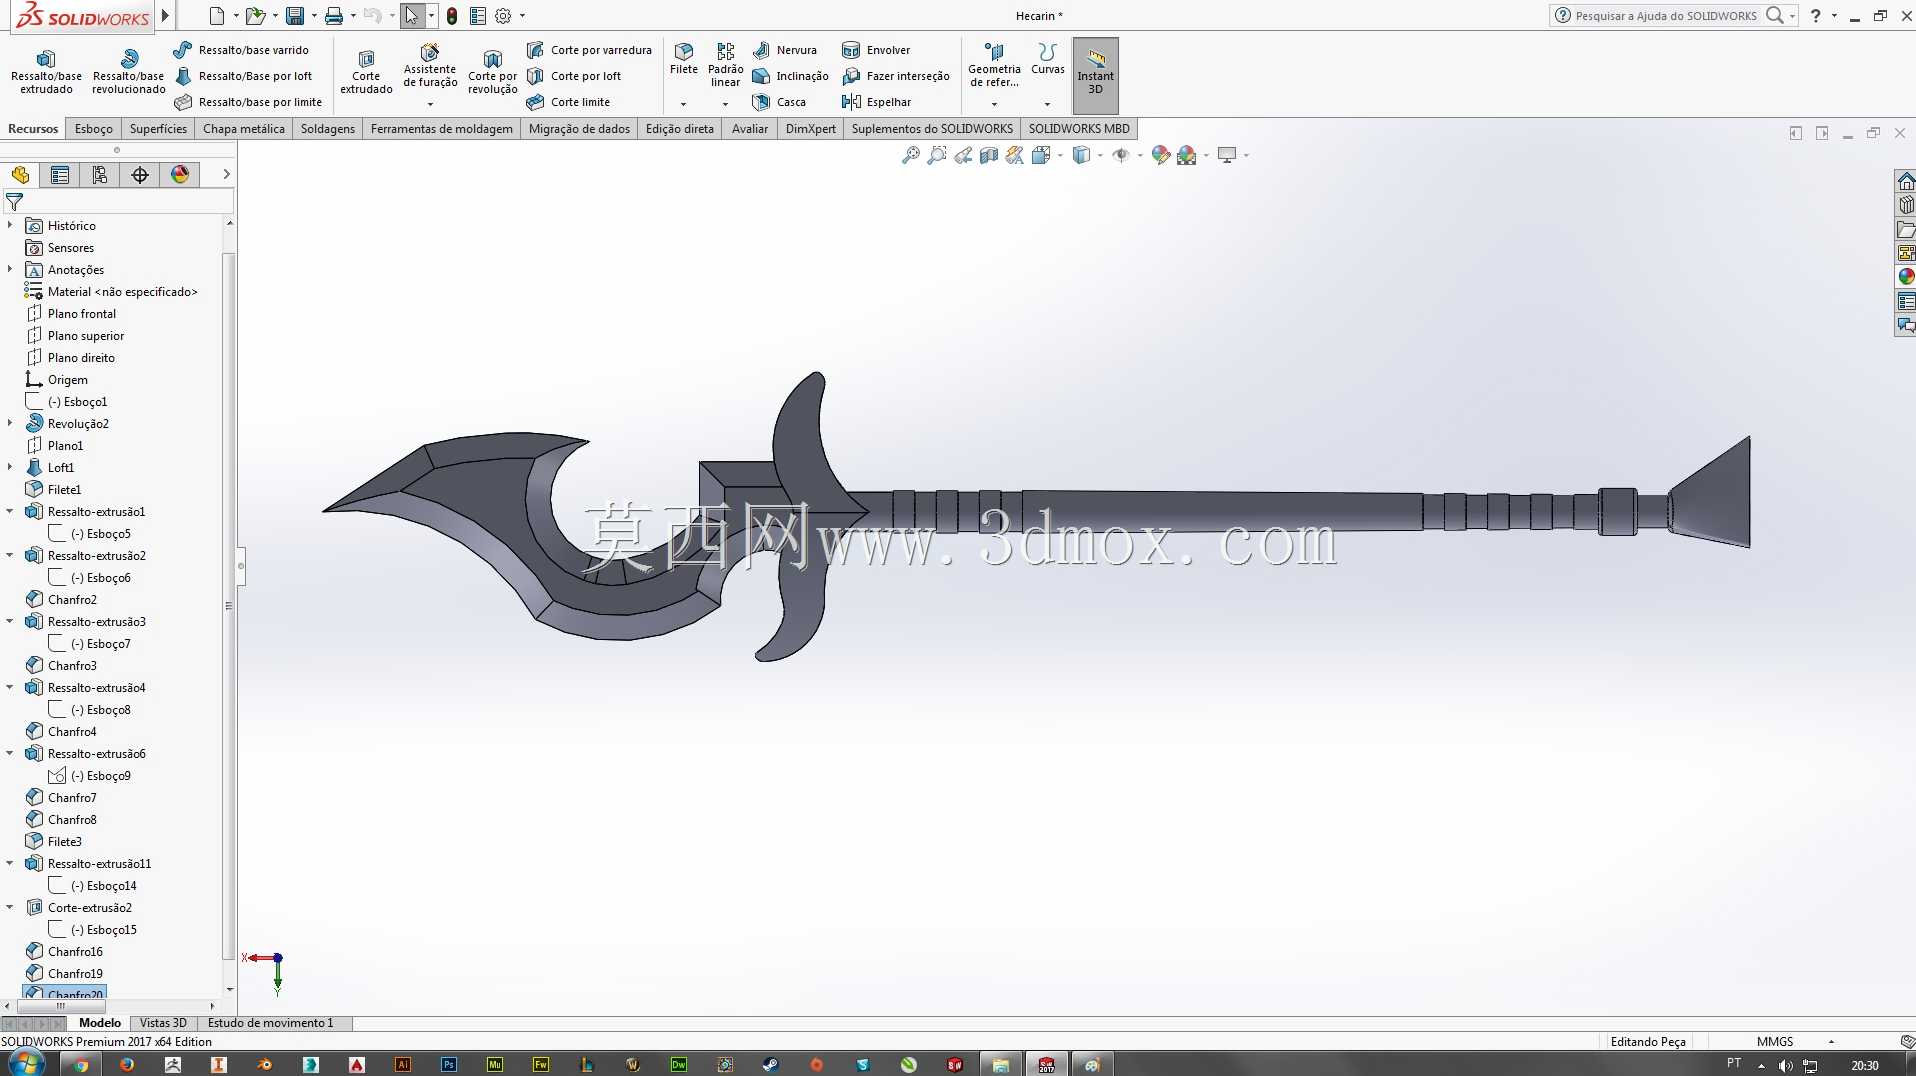Viewport: 1916px width, 1076px height.
Task: Select the Zoom to Area icon
Action: 936,155
